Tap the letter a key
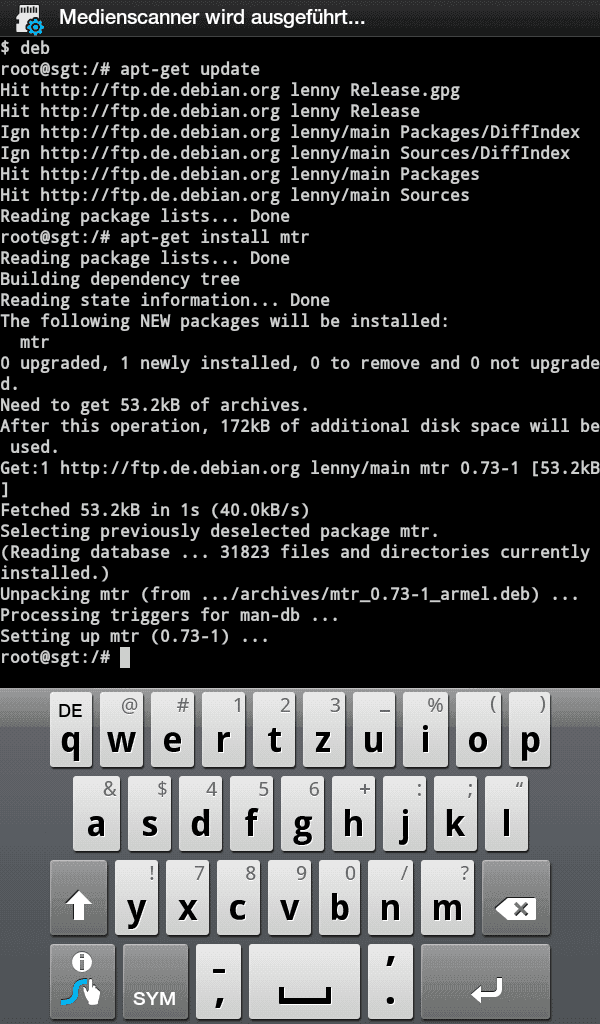This screenshot has height=1024, width=600. [x=96, y=814]
